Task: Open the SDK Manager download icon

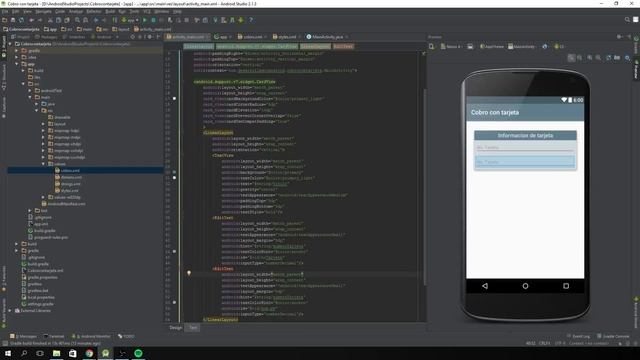Action: (241, 20)
